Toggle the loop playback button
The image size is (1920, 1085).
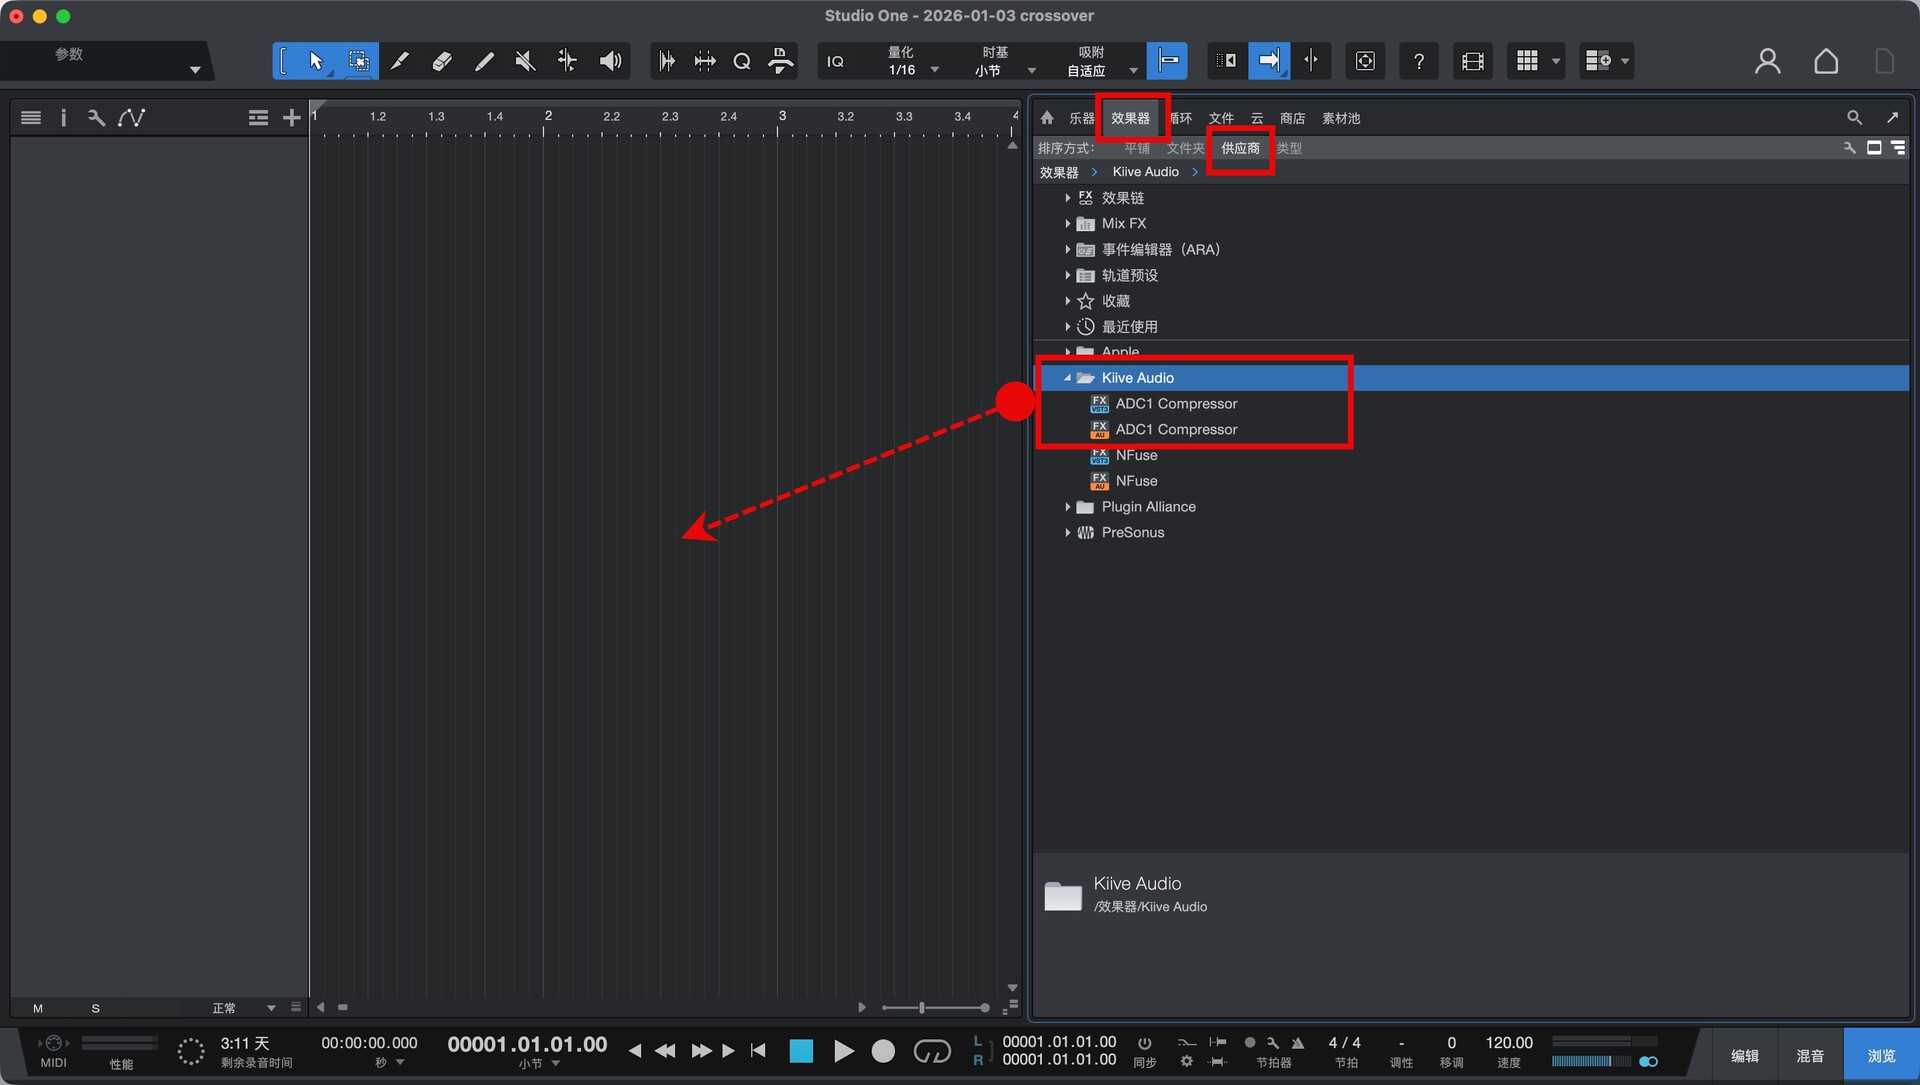click(932, 1051)
